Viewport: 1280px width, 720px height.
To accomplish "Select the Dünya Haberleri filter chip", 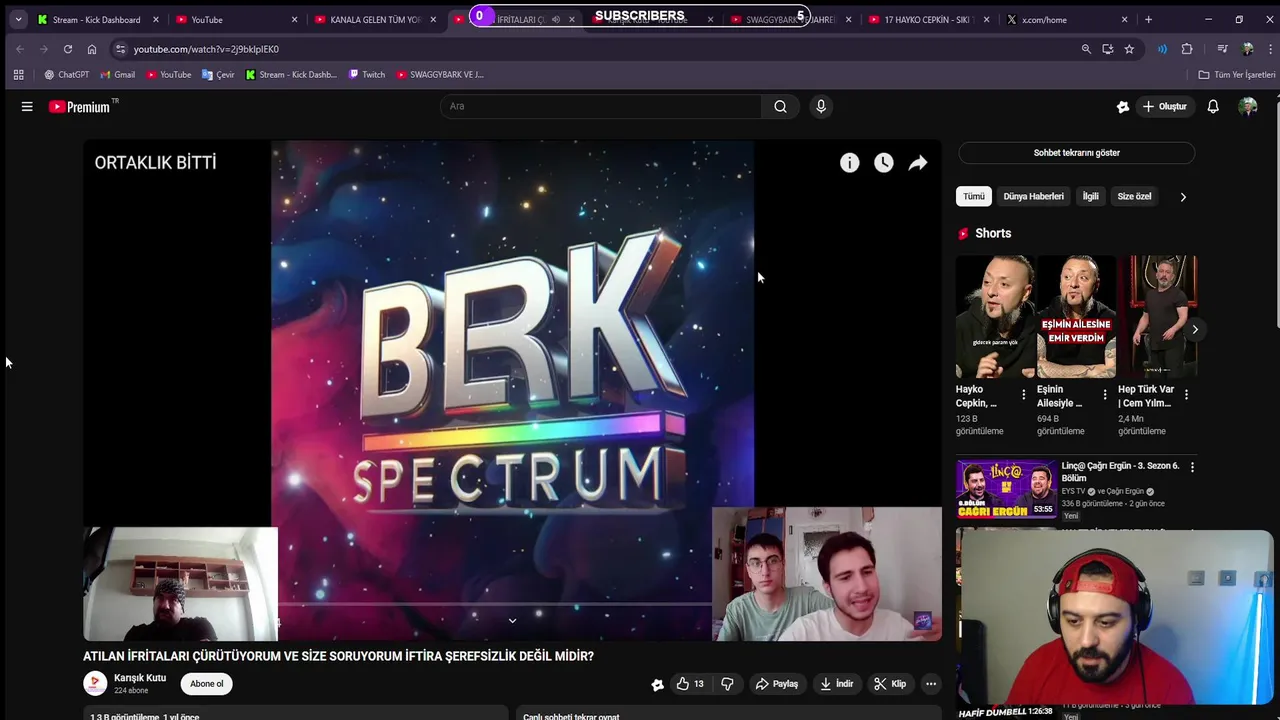I will (x=1033, y=197).
